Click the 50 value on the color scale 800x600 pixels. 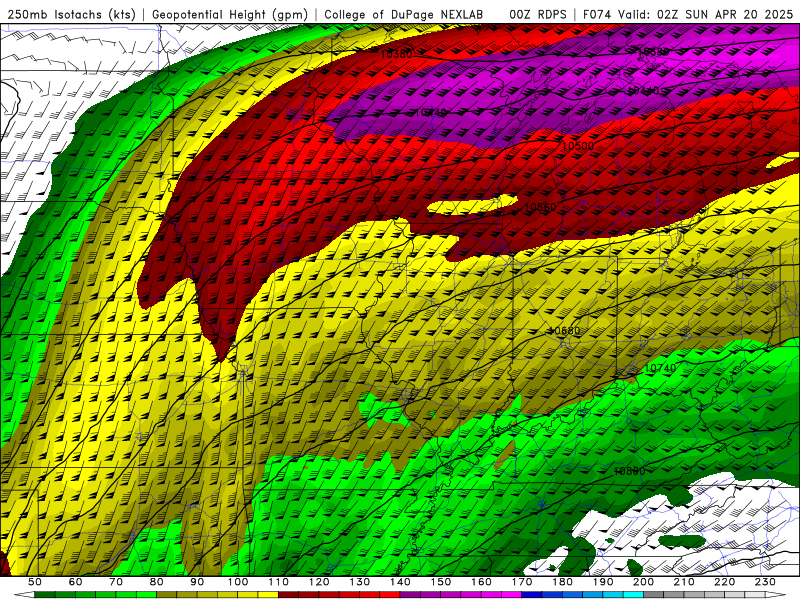[x=34, y=582]
